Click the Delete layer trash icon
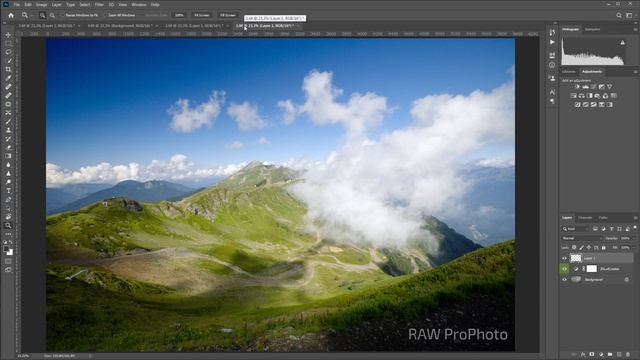 pyautogui.click(x=628, y=354)
